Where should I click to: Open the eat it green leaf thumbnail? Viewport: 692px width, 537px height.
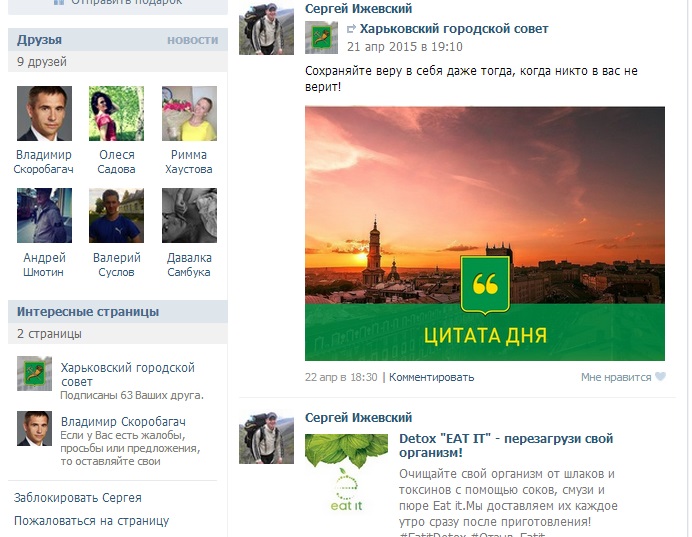(x=346, y=473)
